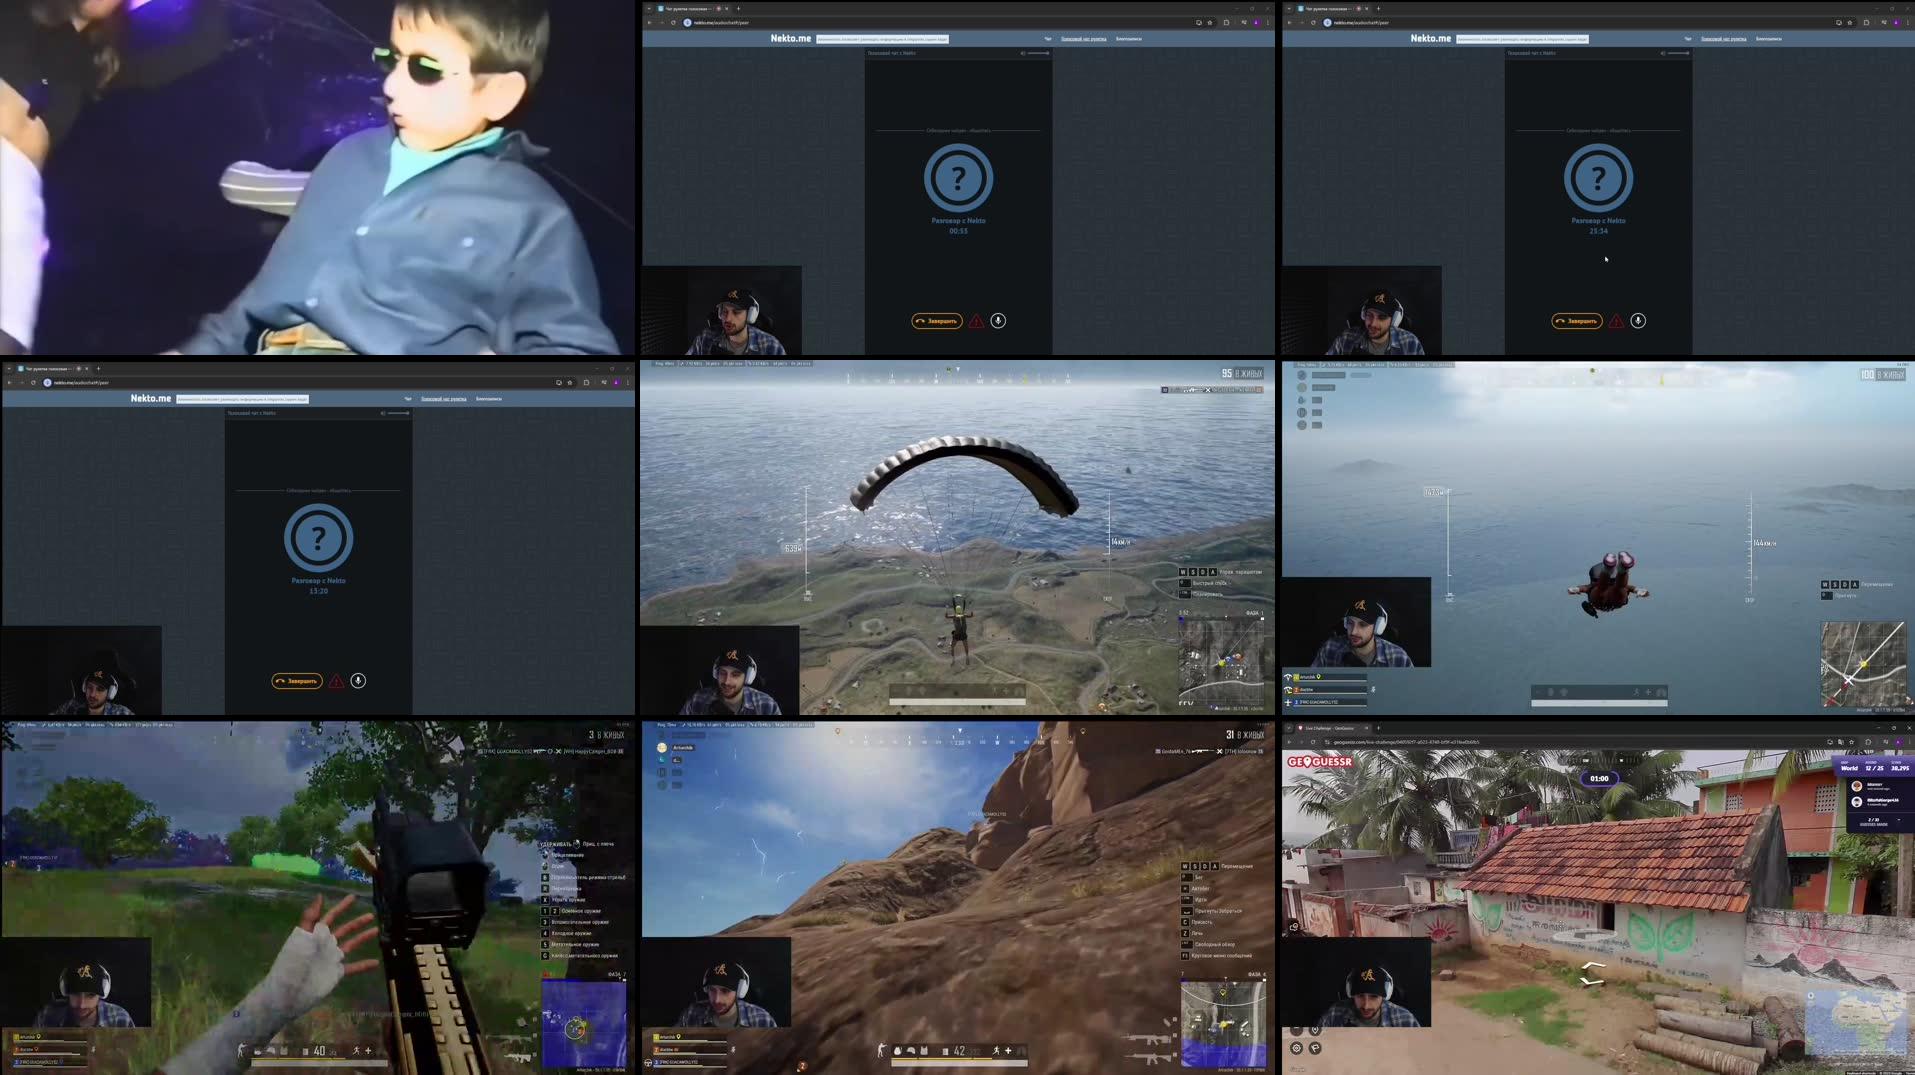This screenshot has width=1915, height=1075.
Task: Open the minimap in the parachute game frame
Action: (x=1222, y=661)
